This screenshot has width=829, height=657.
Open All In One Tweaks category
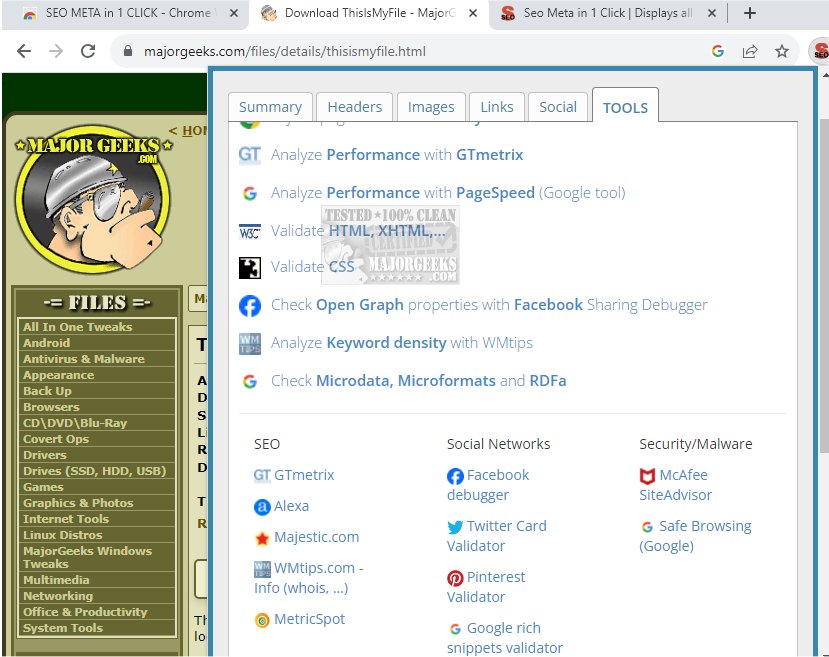tap(77, 327)
